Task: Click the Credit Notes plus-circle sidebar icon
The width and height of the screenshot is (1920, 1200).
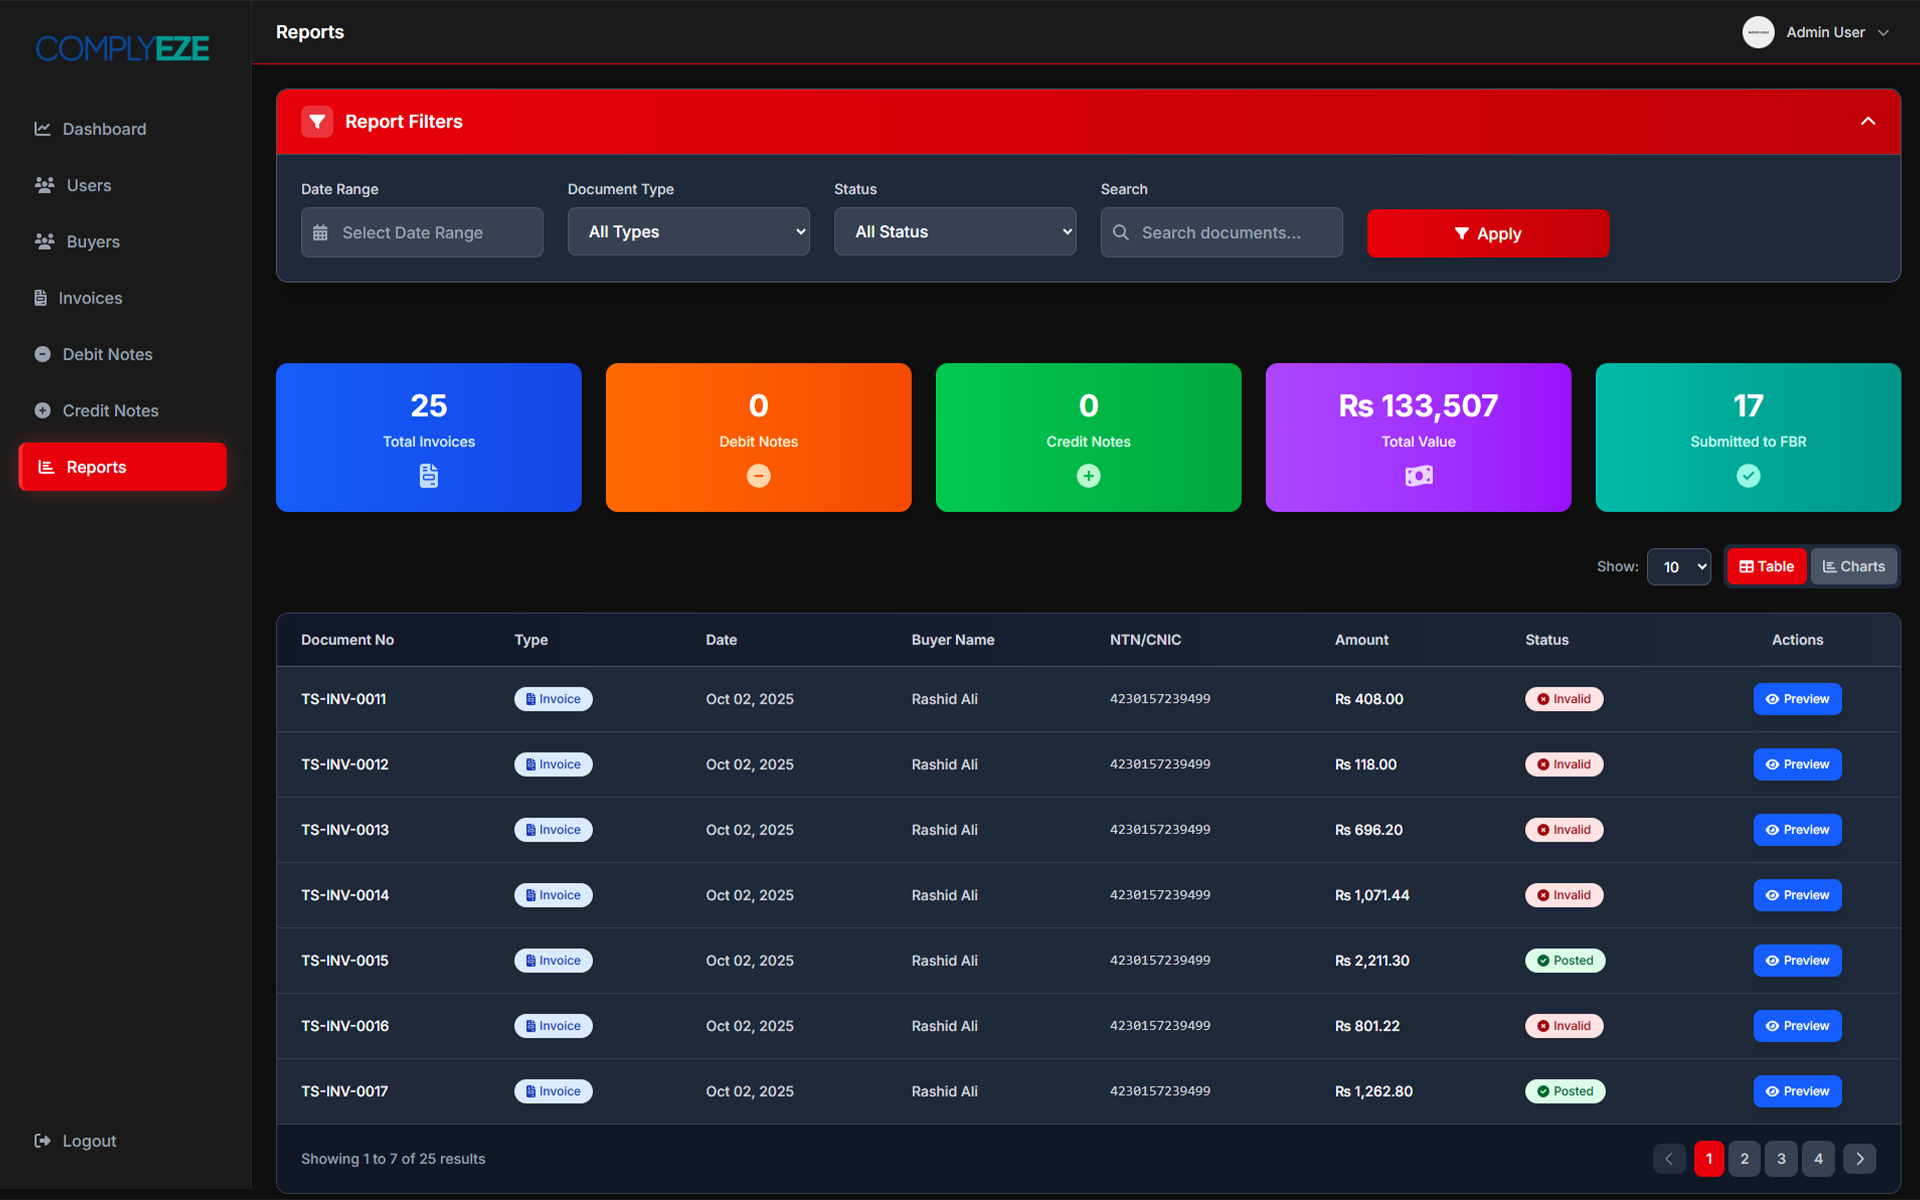Action: coord(42,411)
